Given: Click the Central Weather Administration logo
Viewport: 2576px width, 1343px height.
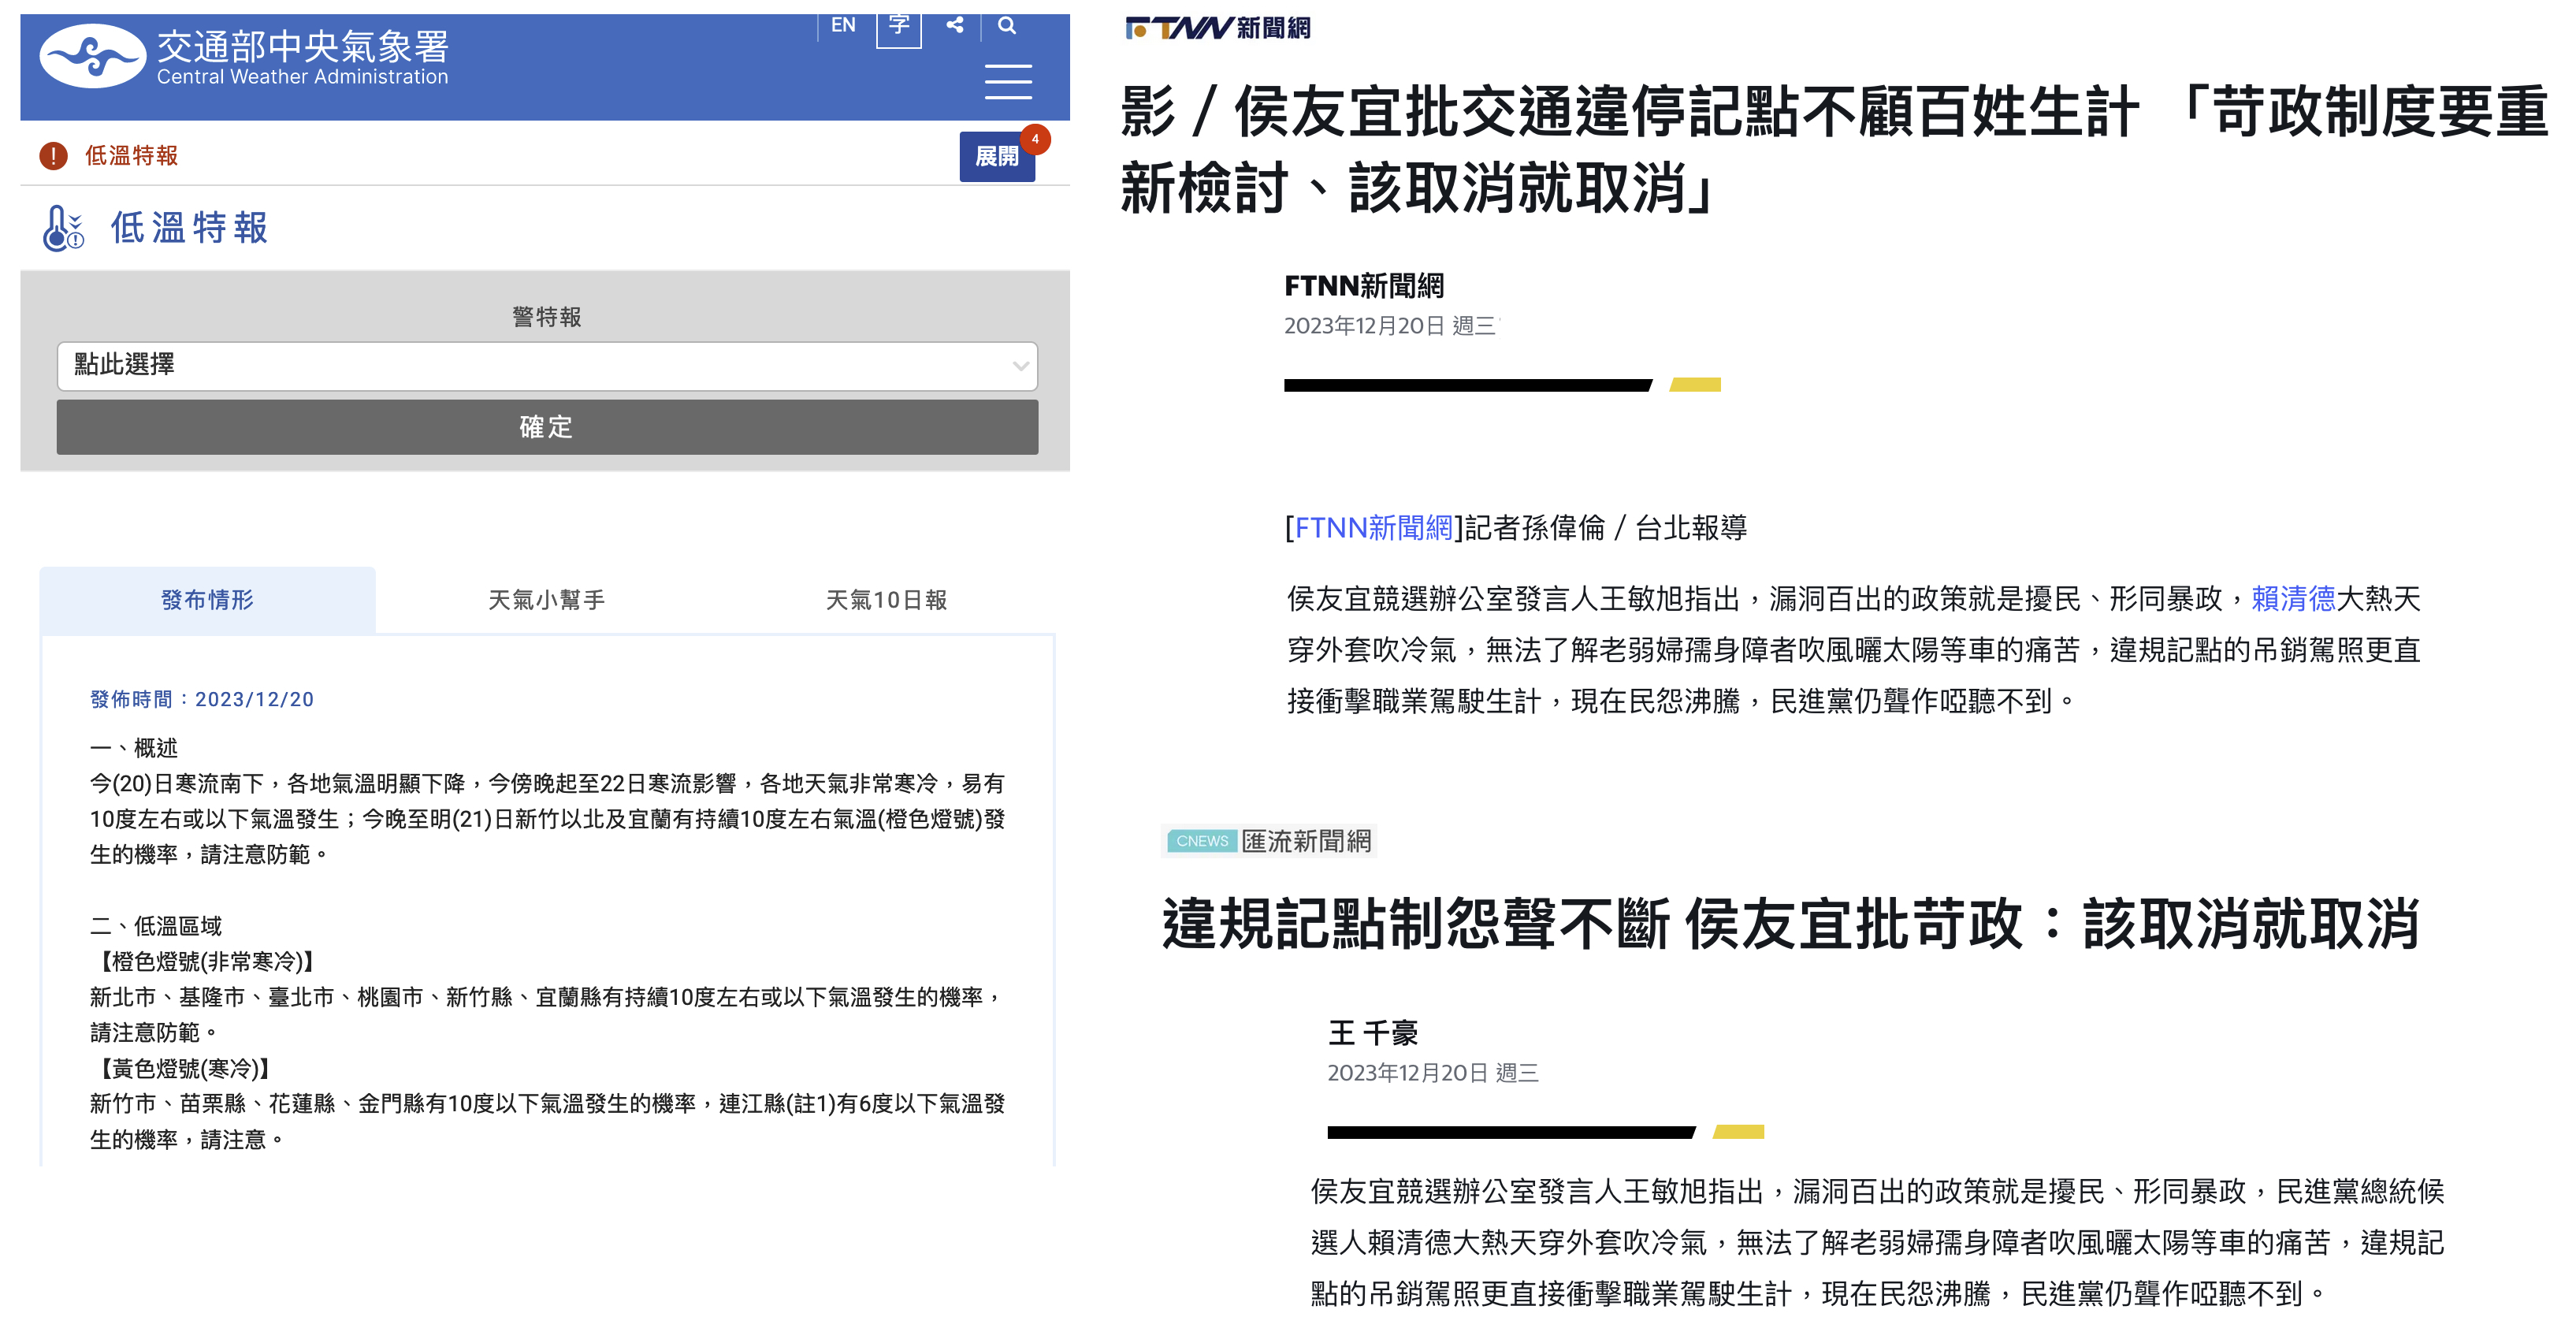Looking at the screenshot, I should tap(93, 56).
